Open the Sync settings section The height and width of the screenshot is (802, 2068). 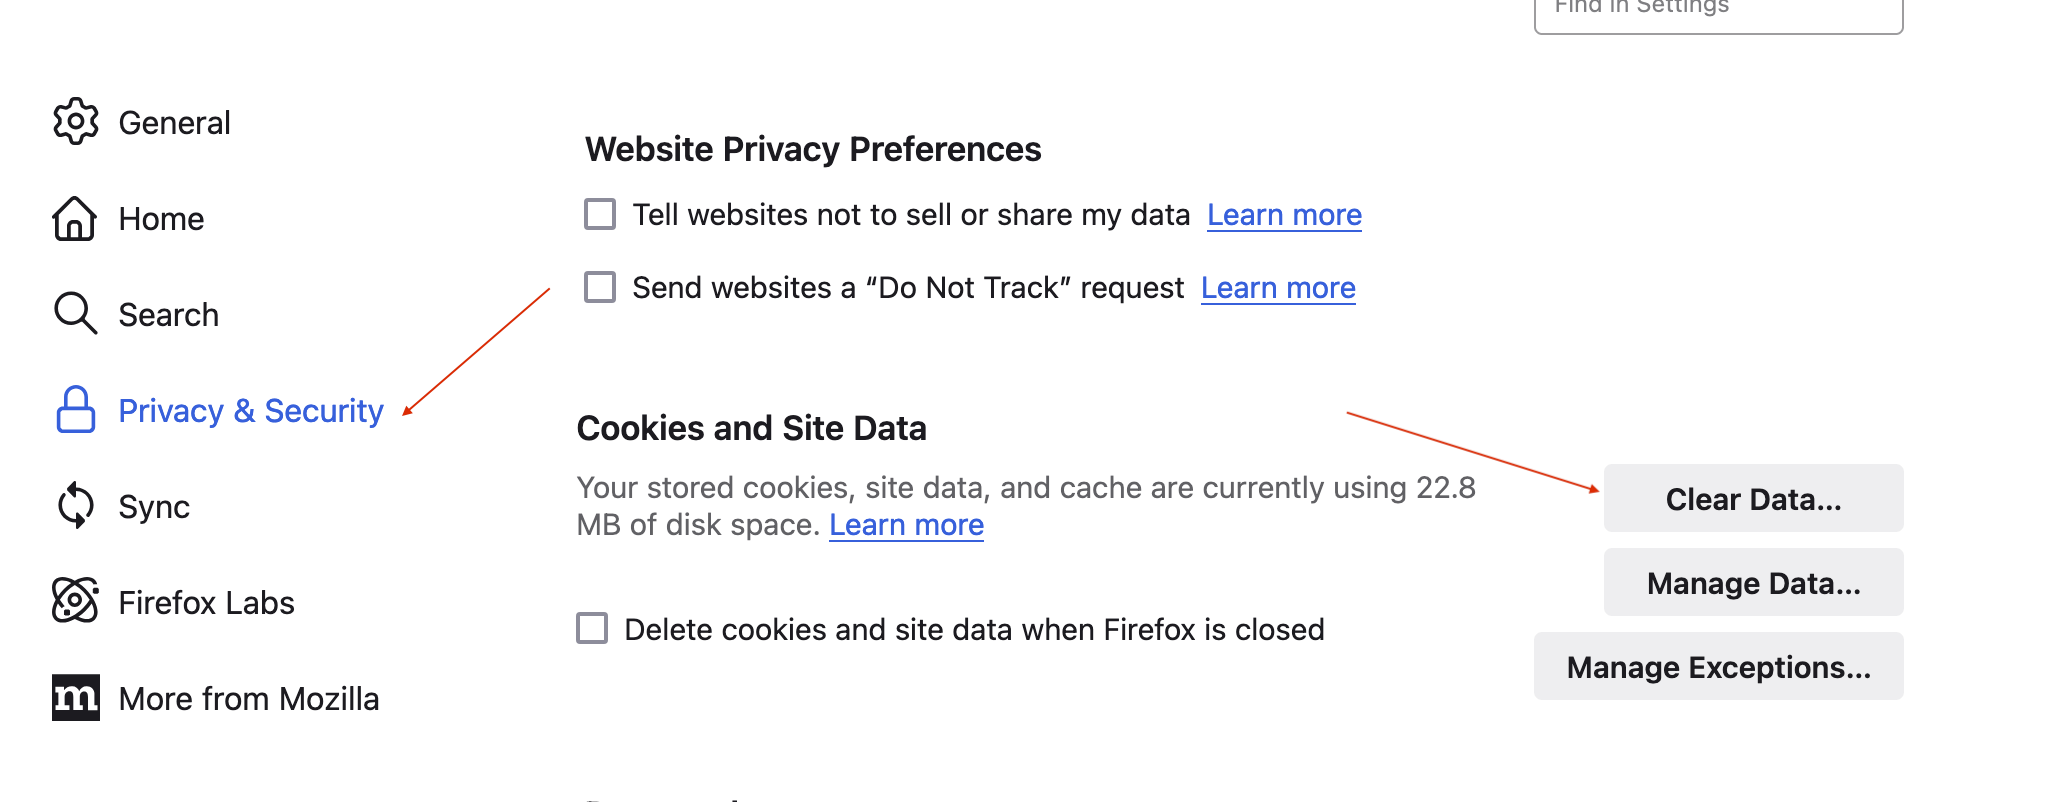[154, 507]
